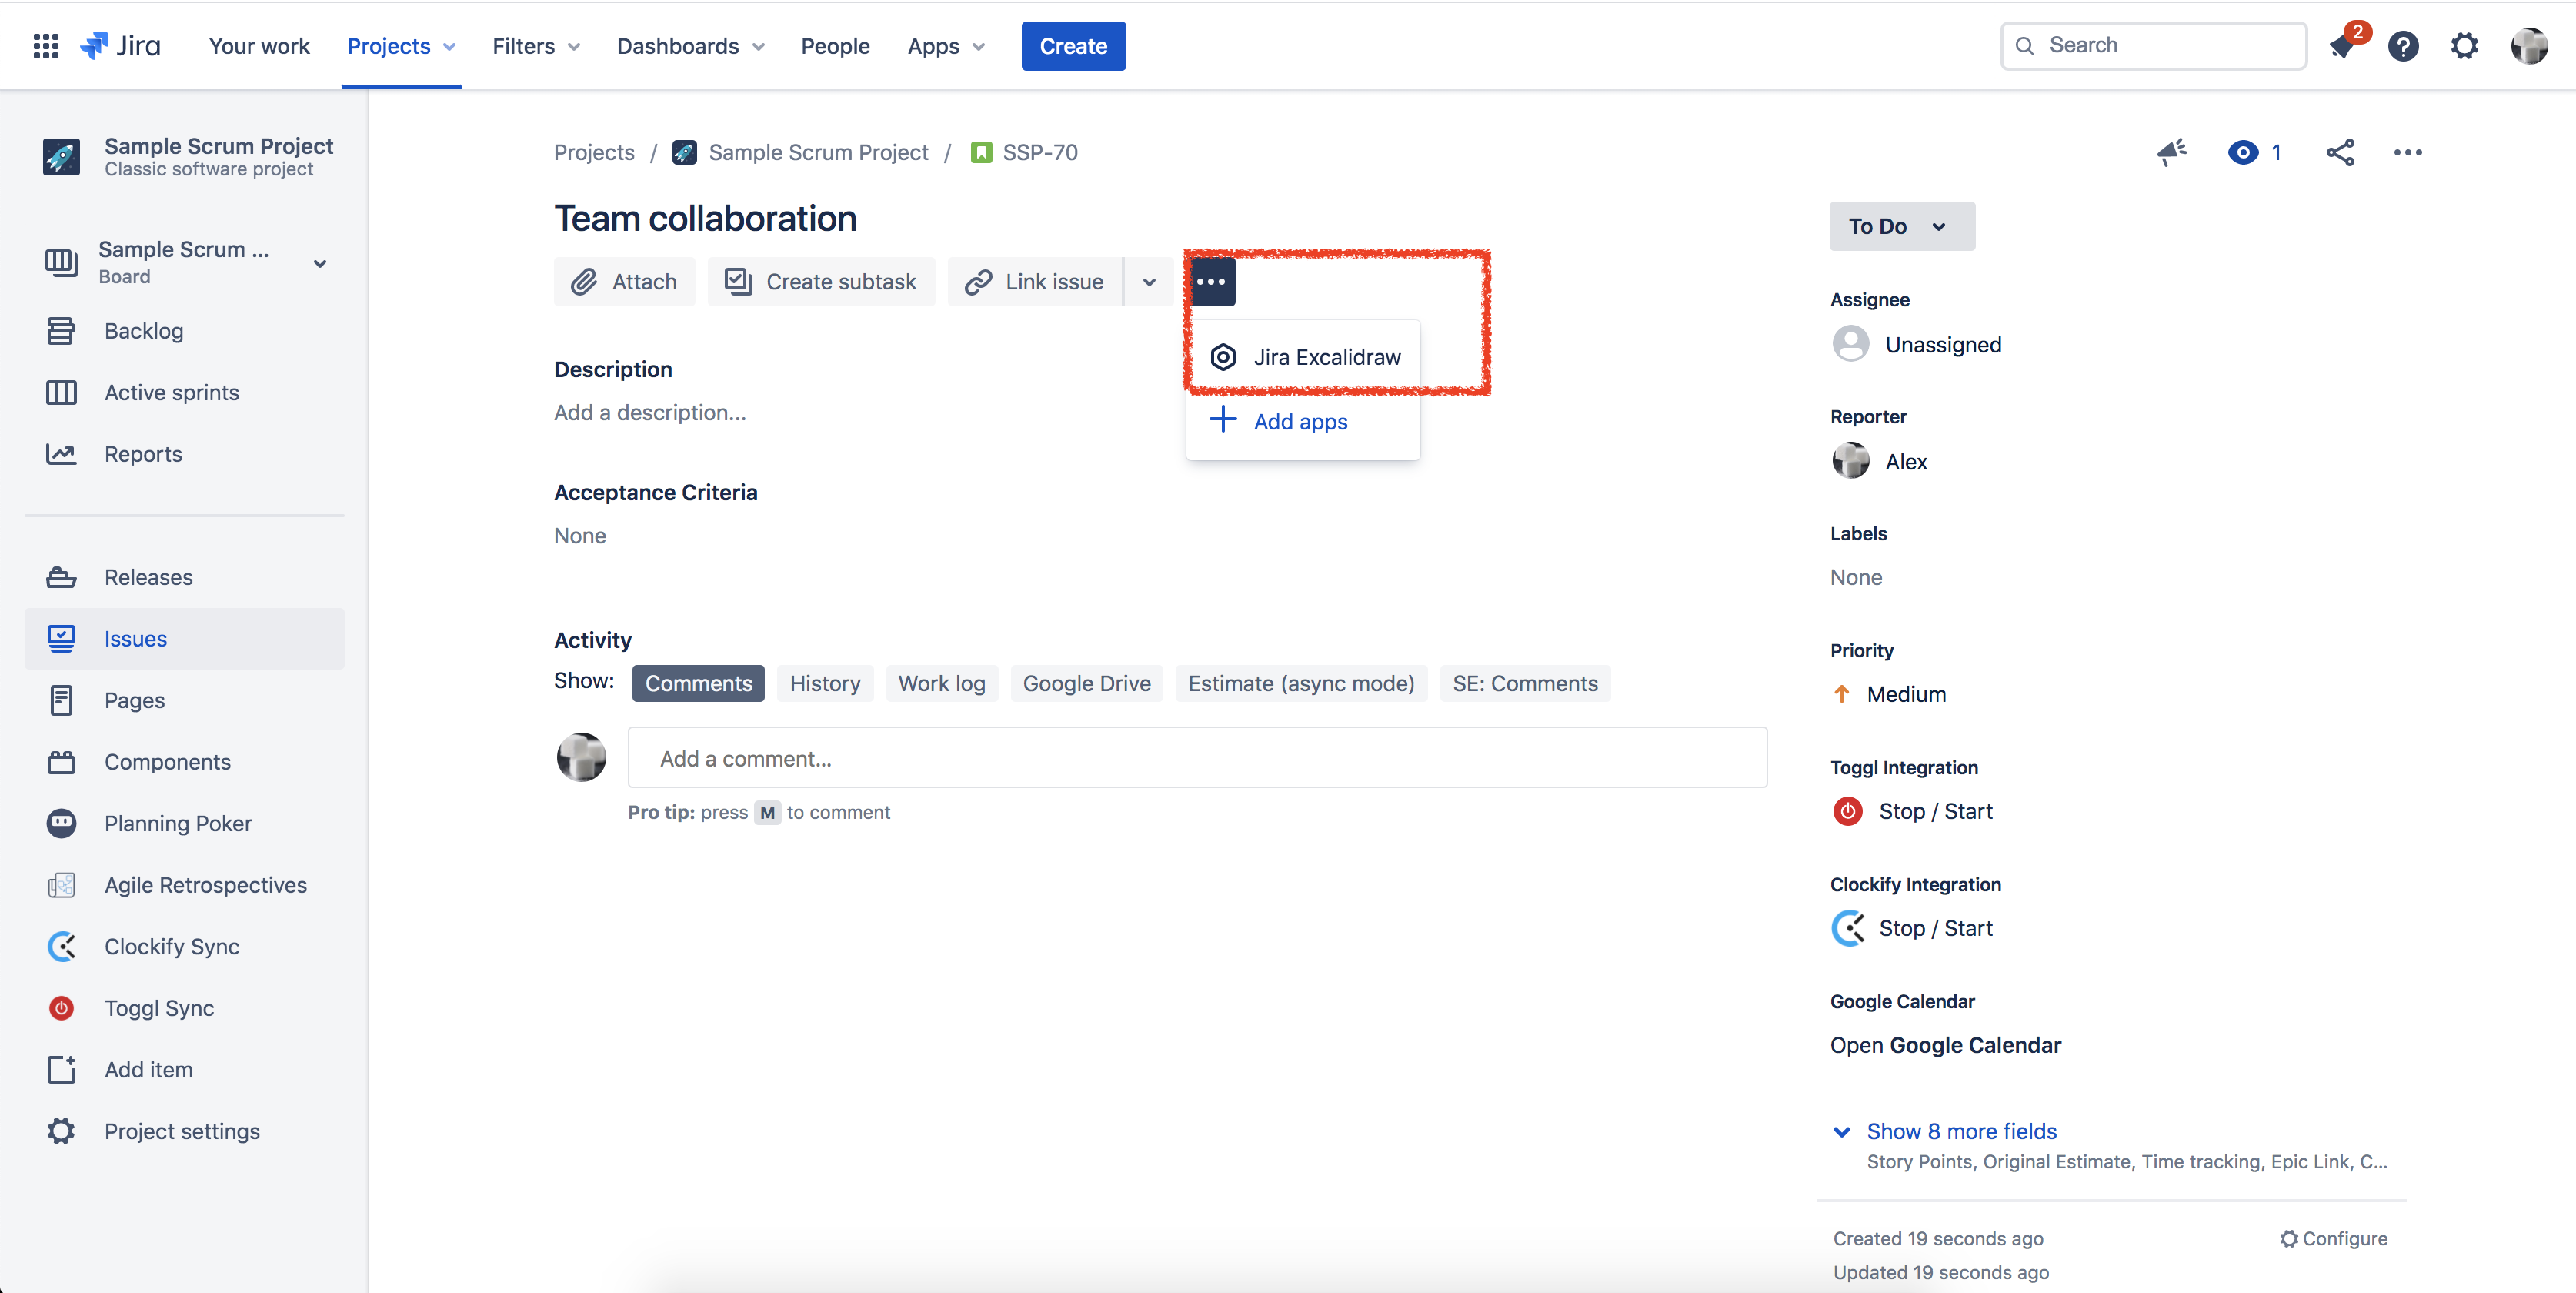Toggle watching this issue eye icon
Viewport: 2576px width, 1293px height.
tap(2243, 152)
